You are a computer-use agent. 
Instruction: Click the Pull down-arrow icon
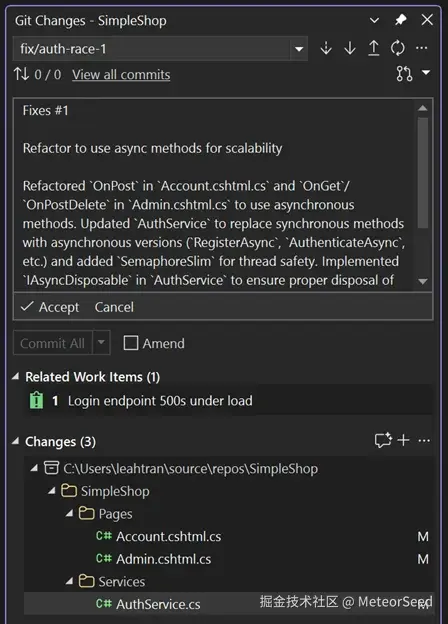point(350,48)
